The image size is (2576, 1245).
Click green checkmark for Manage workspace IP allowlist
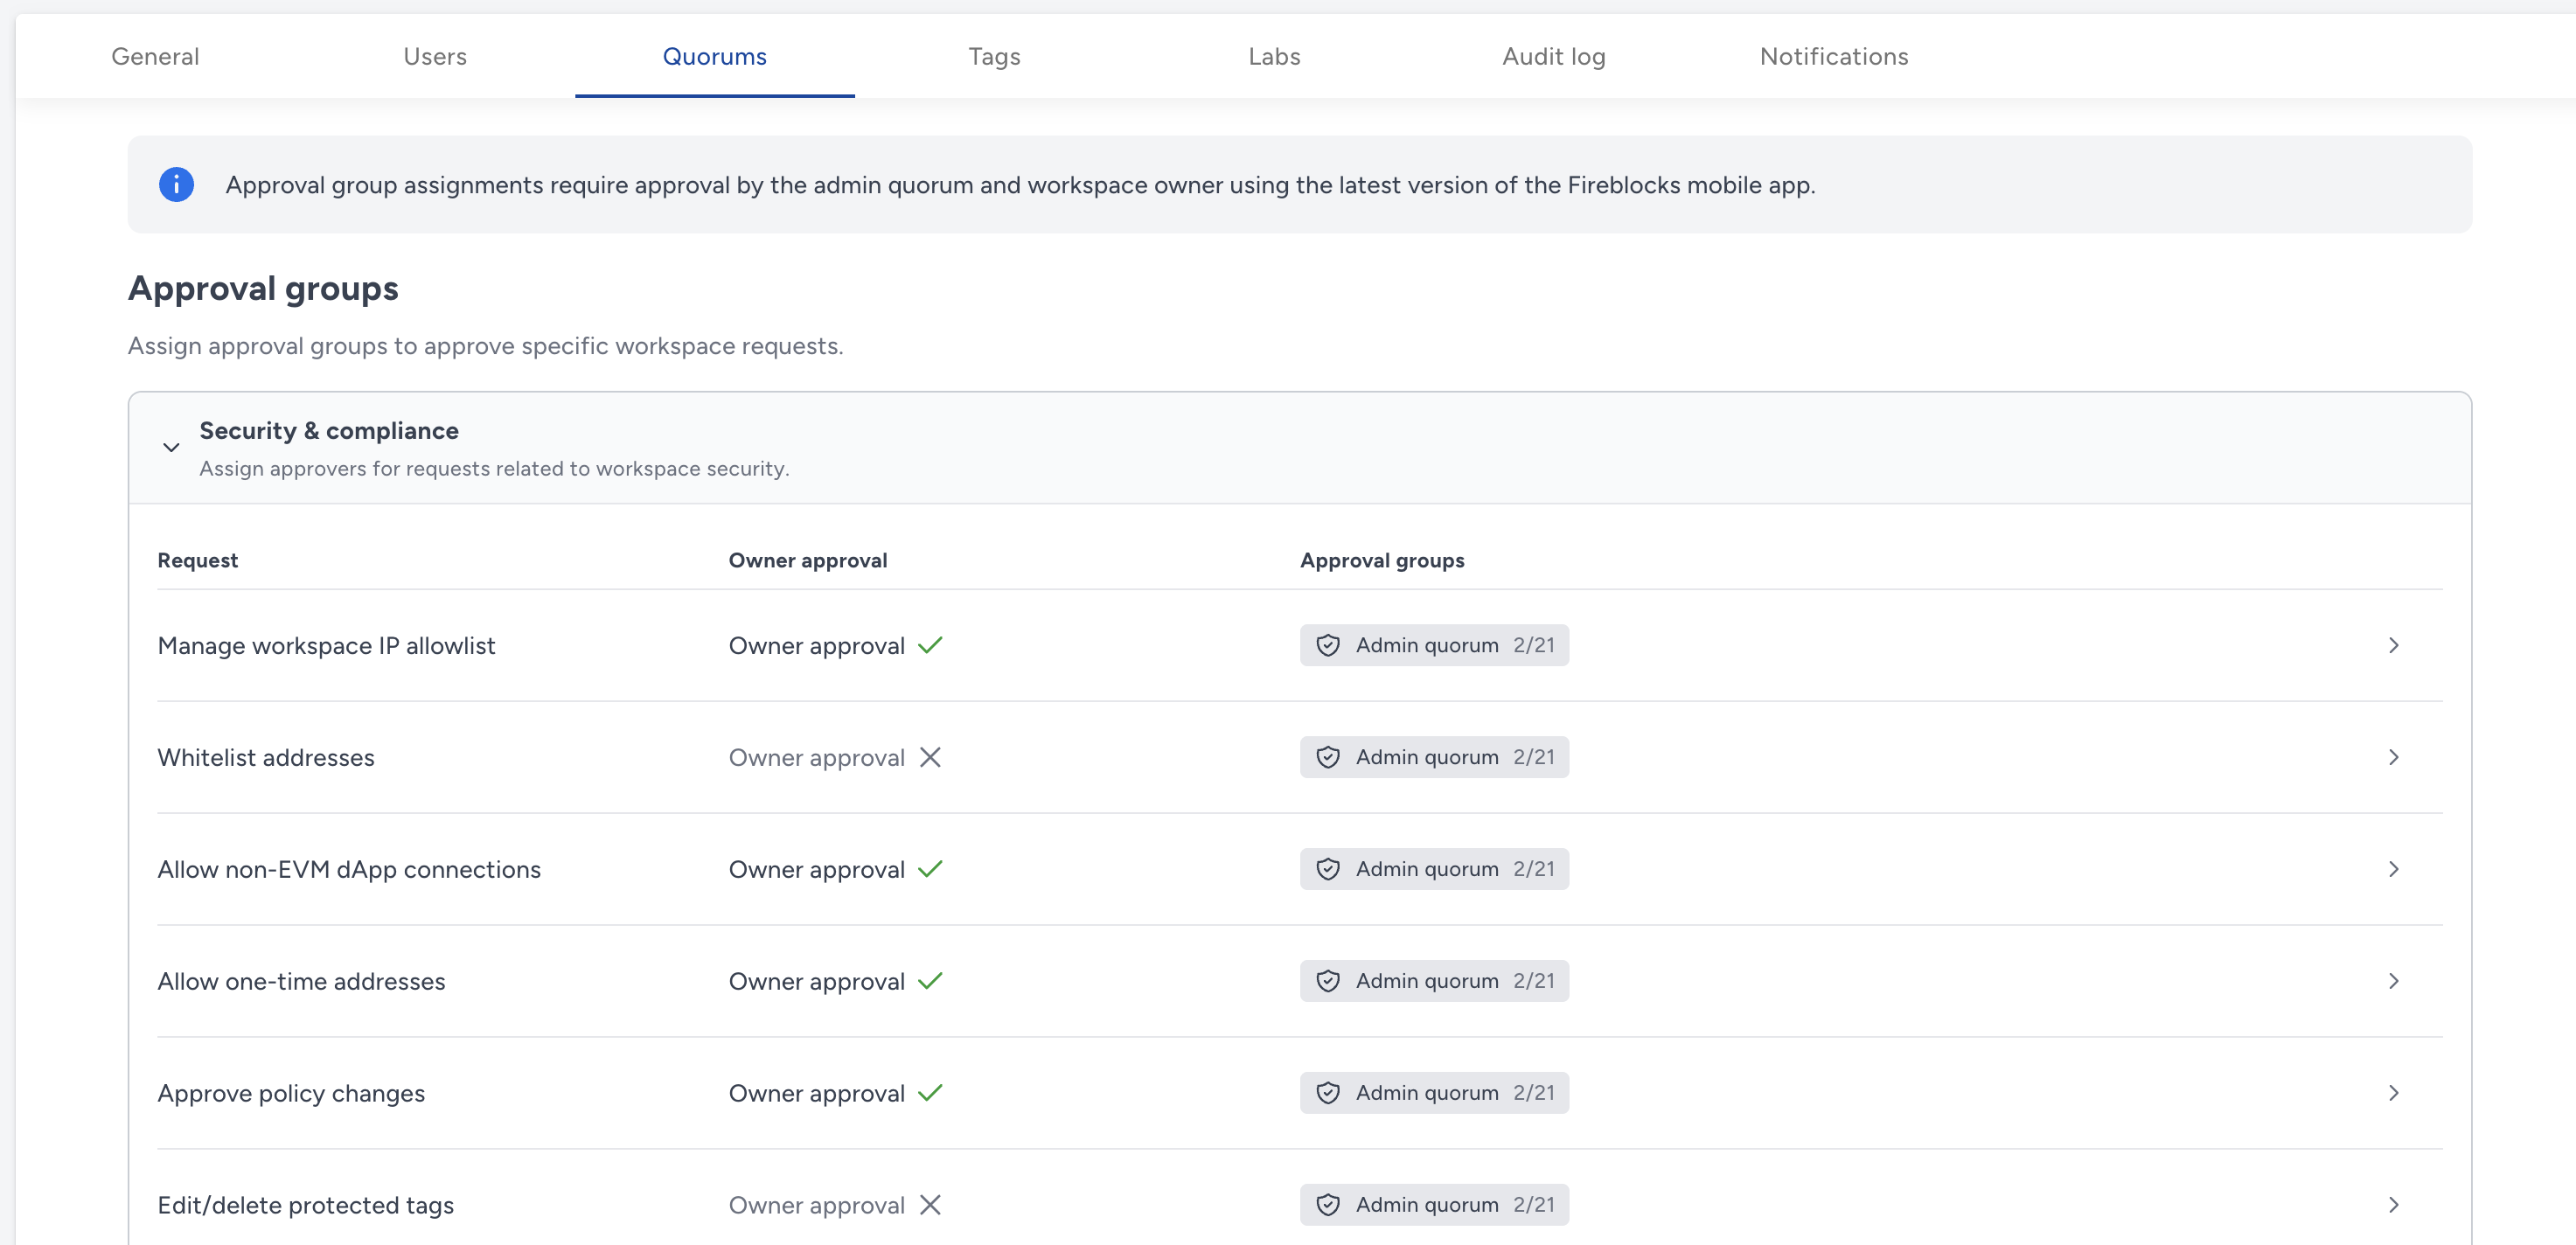click(930, 646)
